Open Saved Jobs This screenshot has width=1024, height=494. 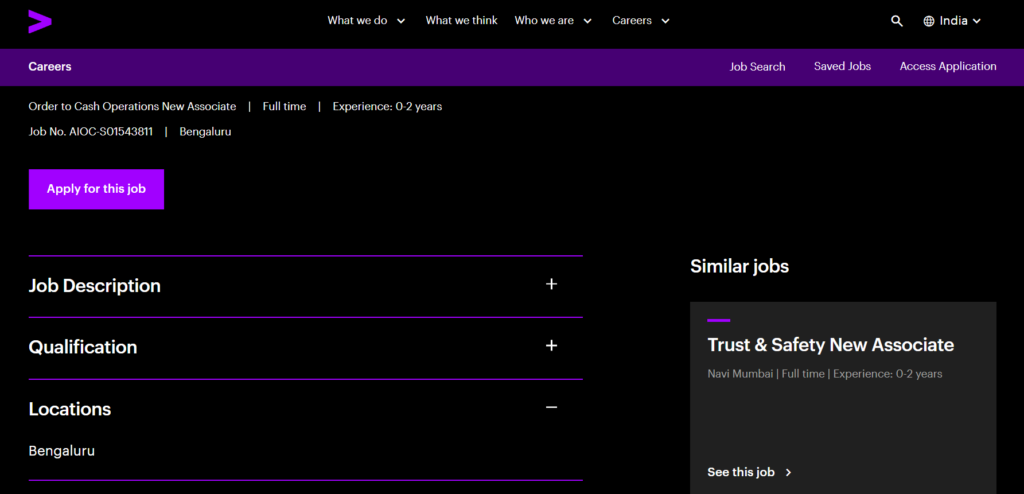pyautogui.click(x=842, y=67)
